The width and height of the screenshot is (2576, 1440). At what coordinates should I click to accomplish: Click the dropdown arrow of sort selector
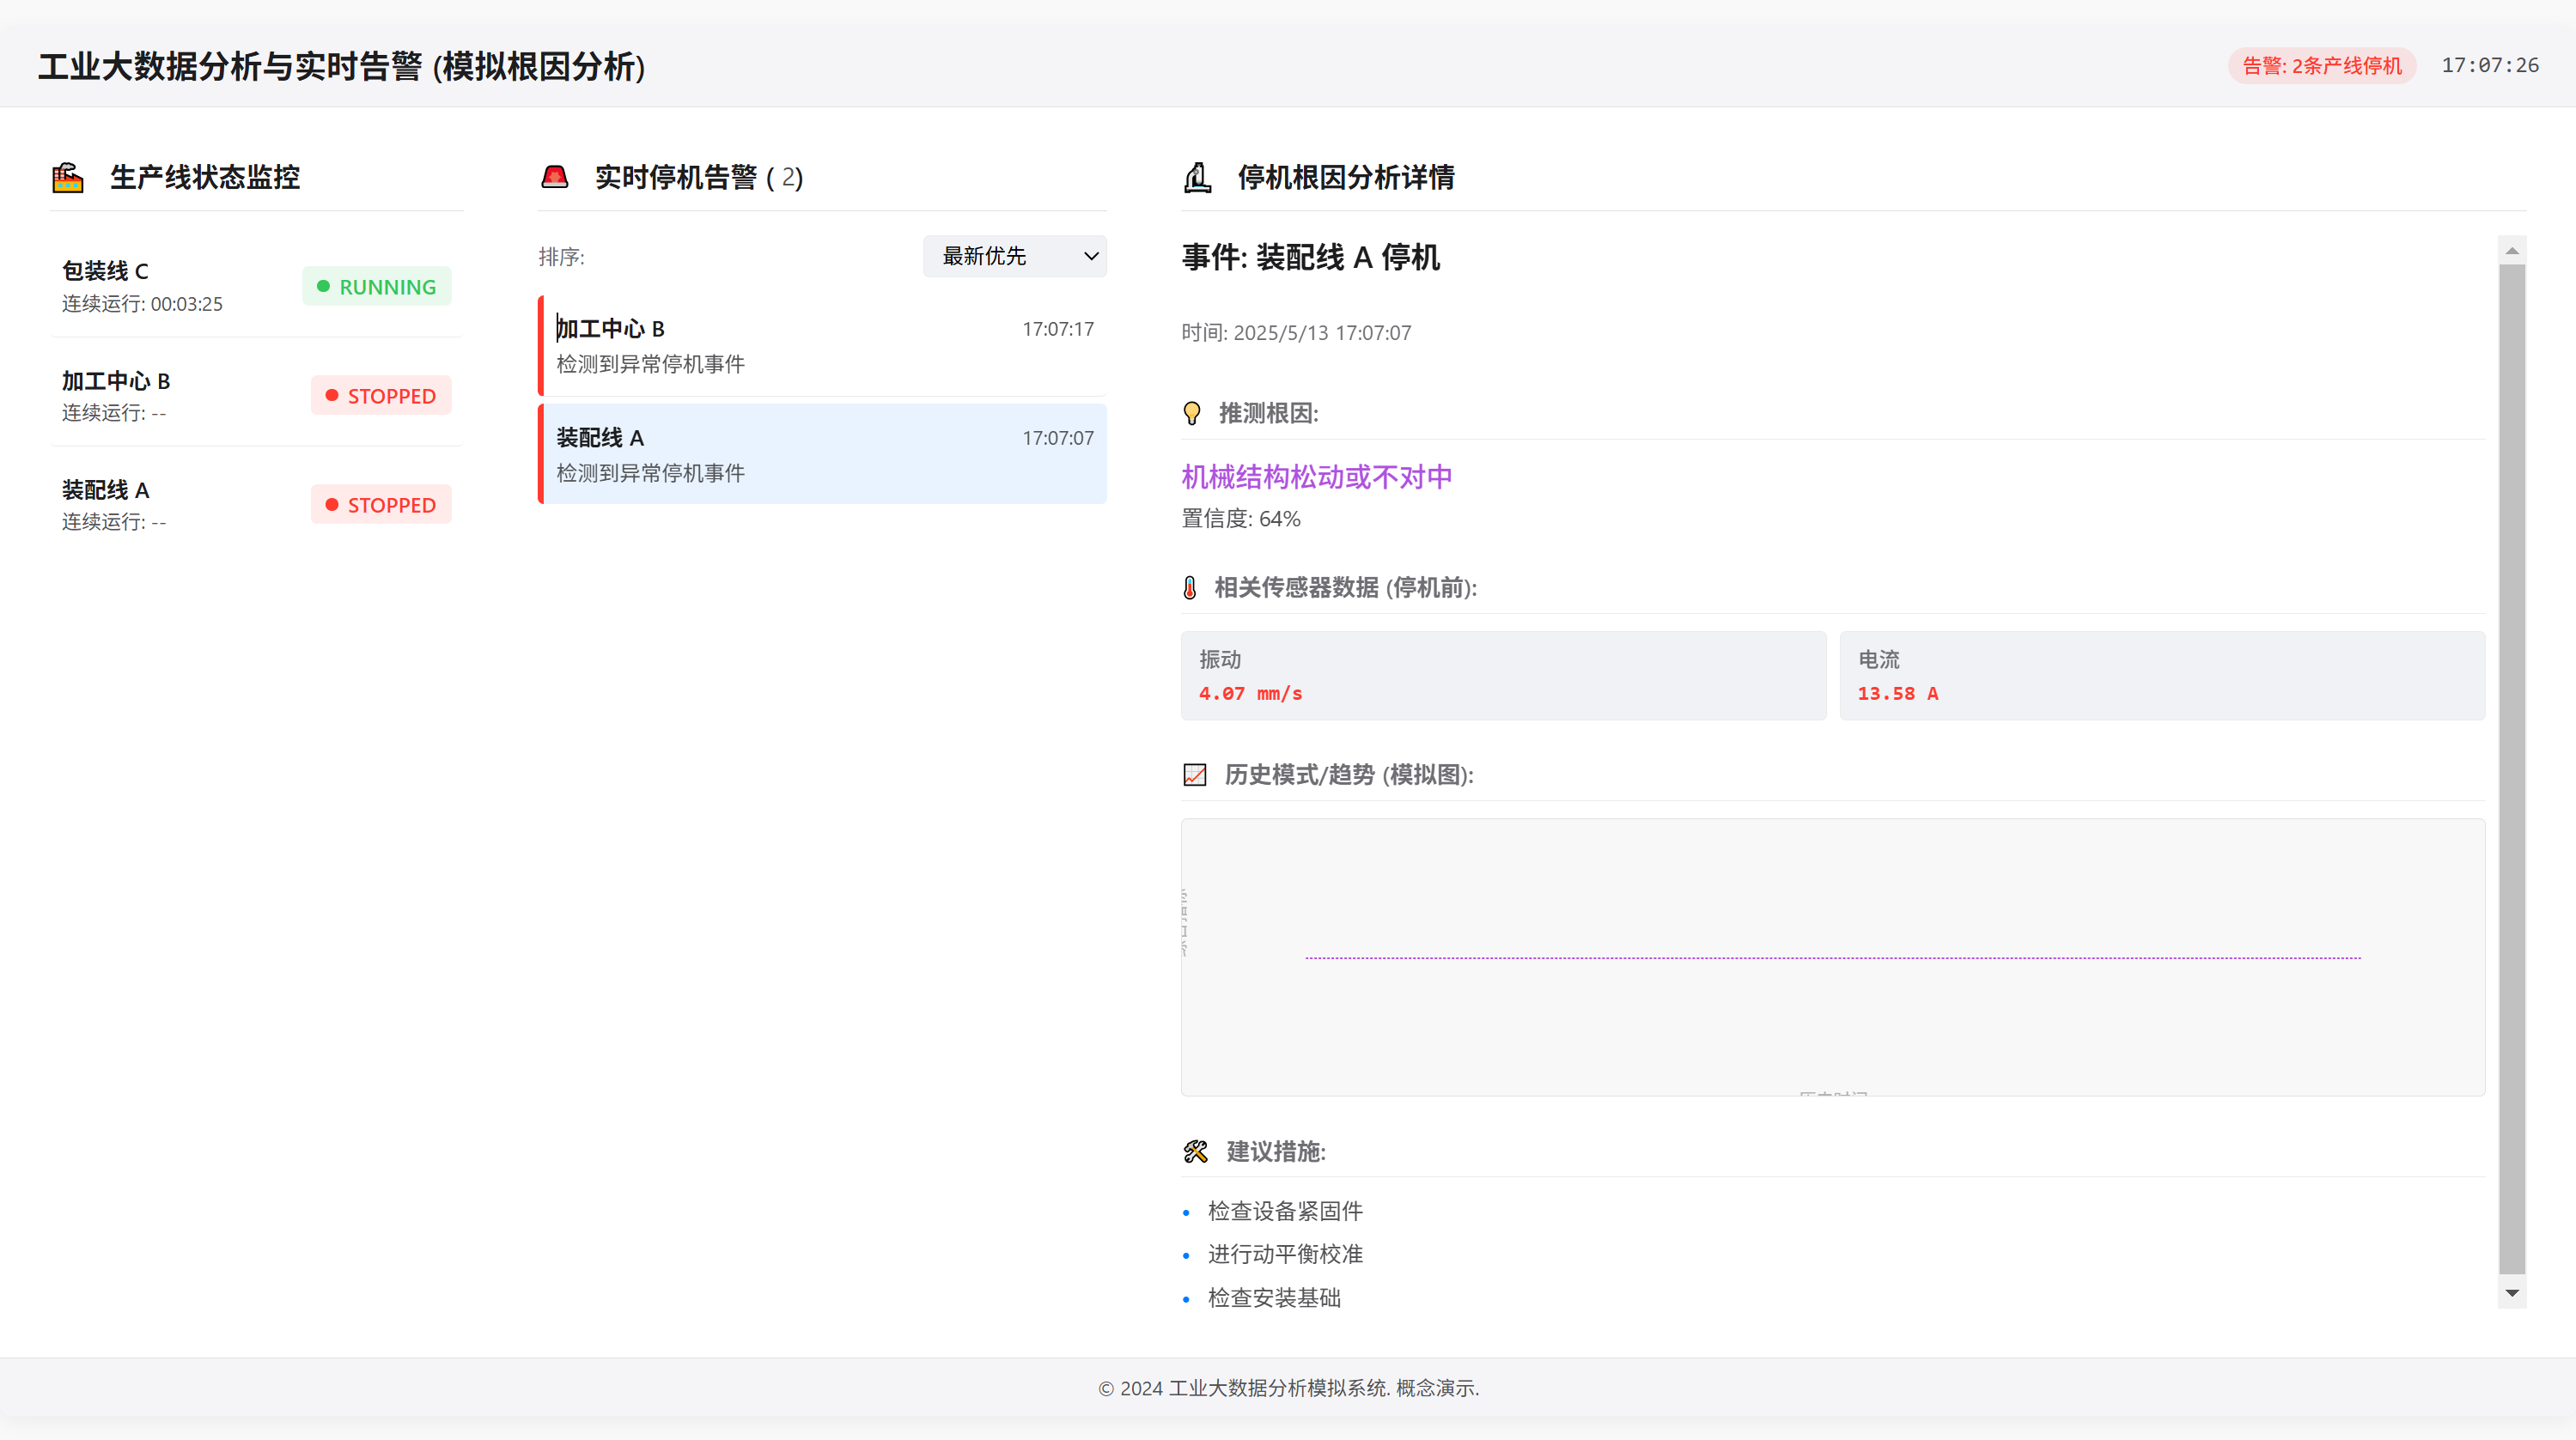pyautogui.click(x=1091, y=256)
